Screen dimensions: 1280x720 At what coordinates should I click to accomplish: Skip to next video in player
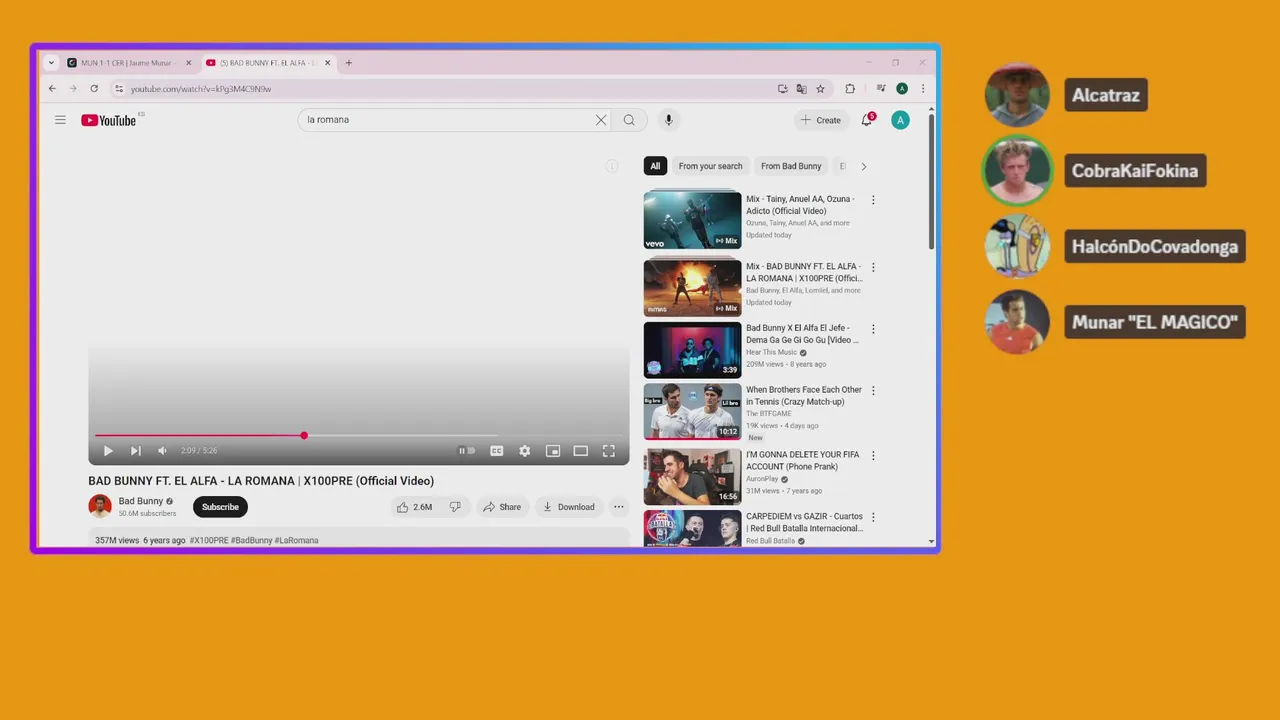135,451
